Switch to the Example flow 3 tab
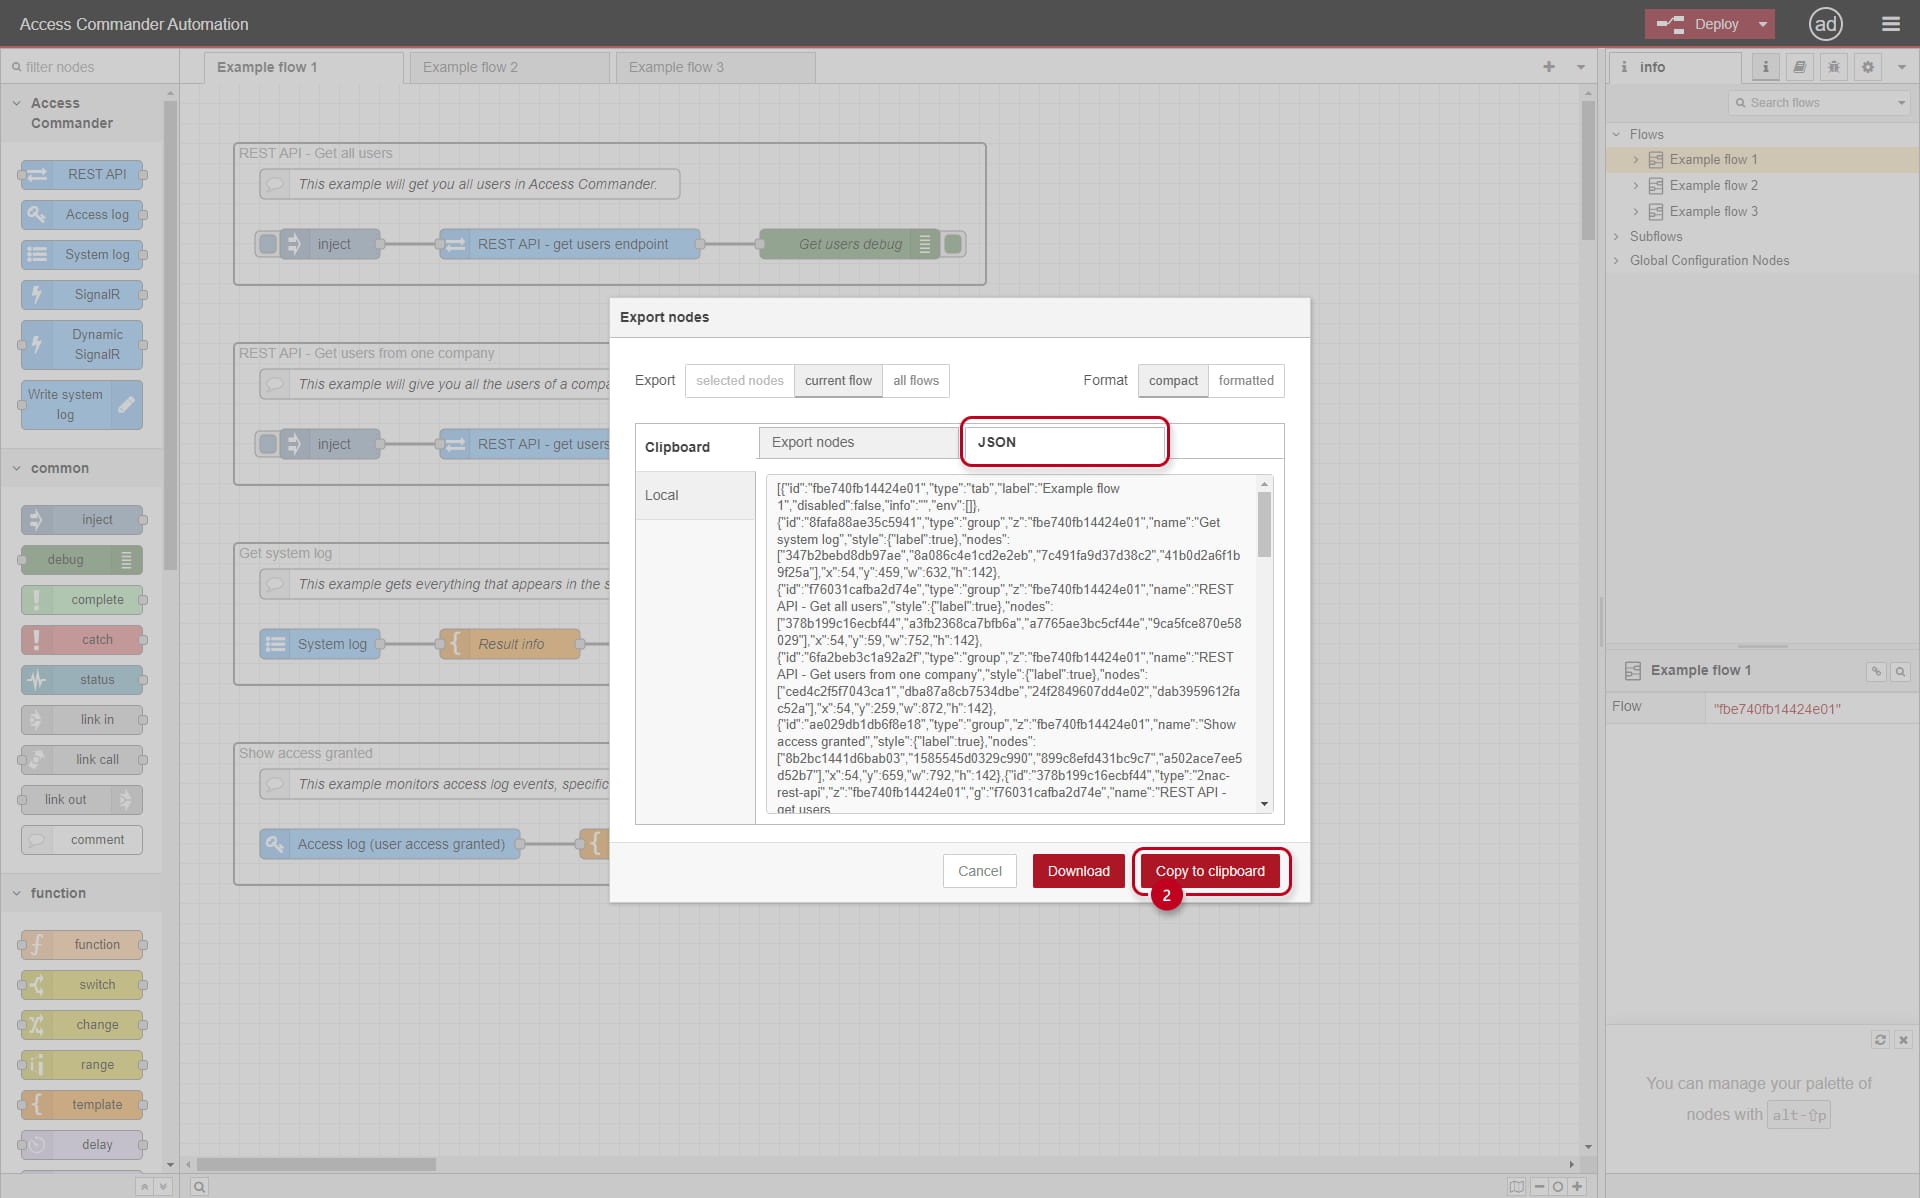1920x1198 pixels. click(715, 67)
